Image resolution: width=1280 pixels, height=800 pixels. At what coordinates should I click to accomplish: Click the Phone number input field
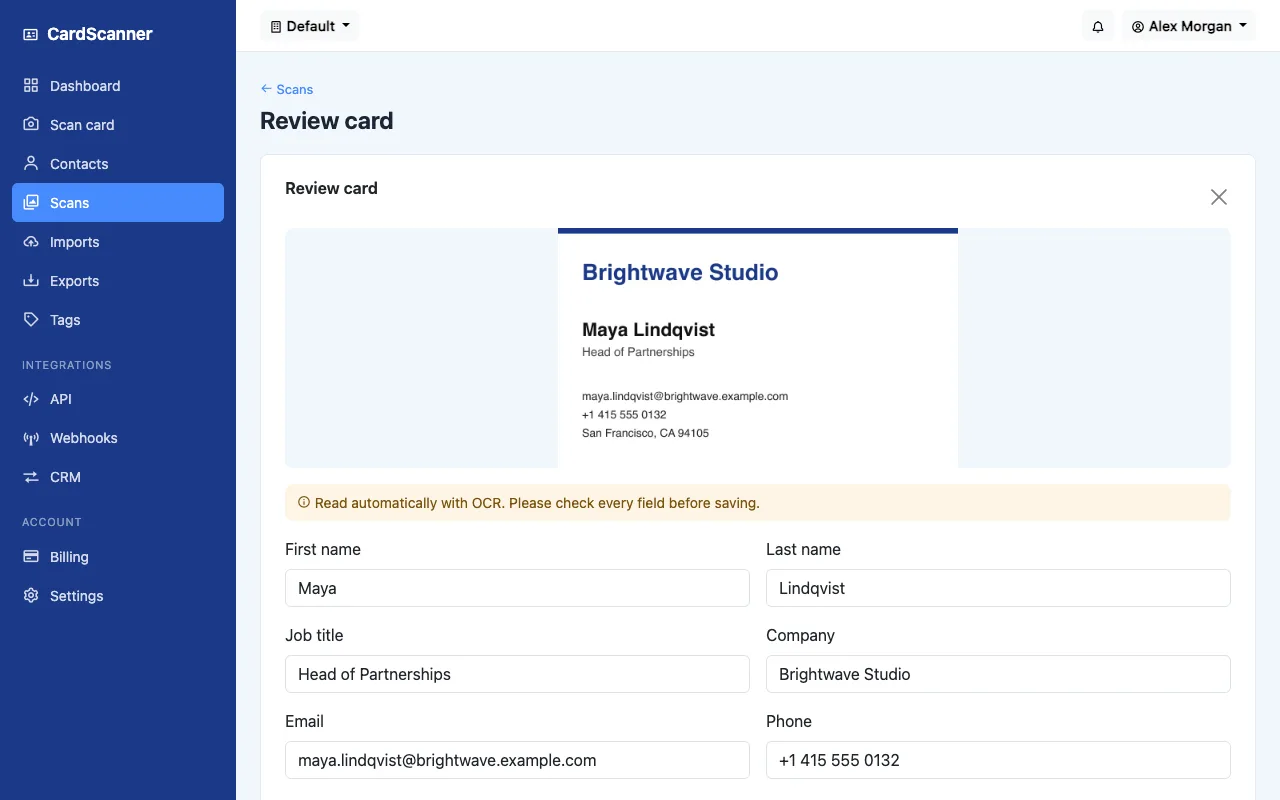click(998, 760)
